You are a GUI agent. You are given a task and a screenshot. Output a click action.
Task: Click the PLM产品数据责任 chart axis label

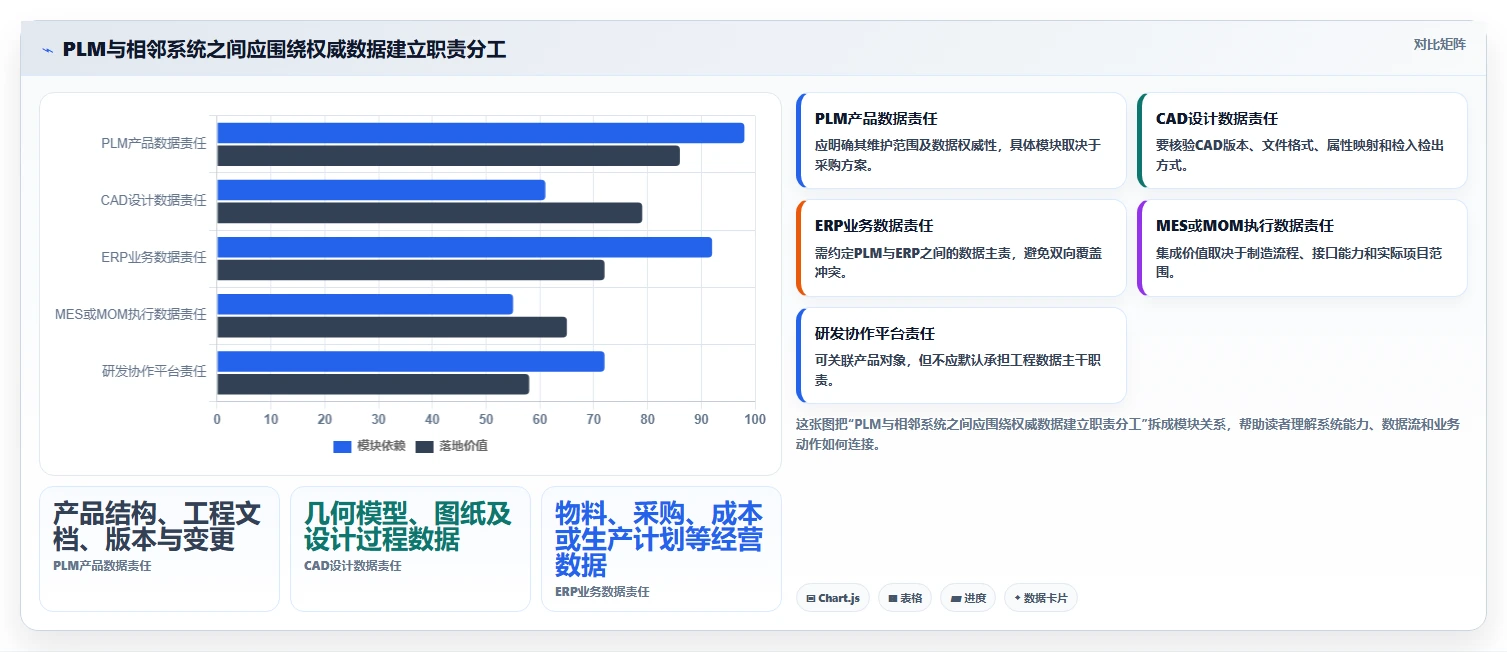pos(154,144)
